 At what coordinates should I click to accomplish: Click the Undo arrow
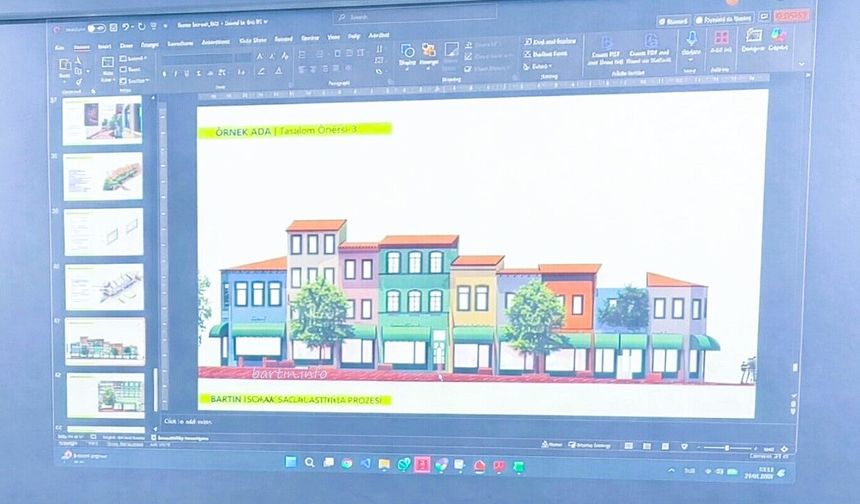tap(127, 27)
